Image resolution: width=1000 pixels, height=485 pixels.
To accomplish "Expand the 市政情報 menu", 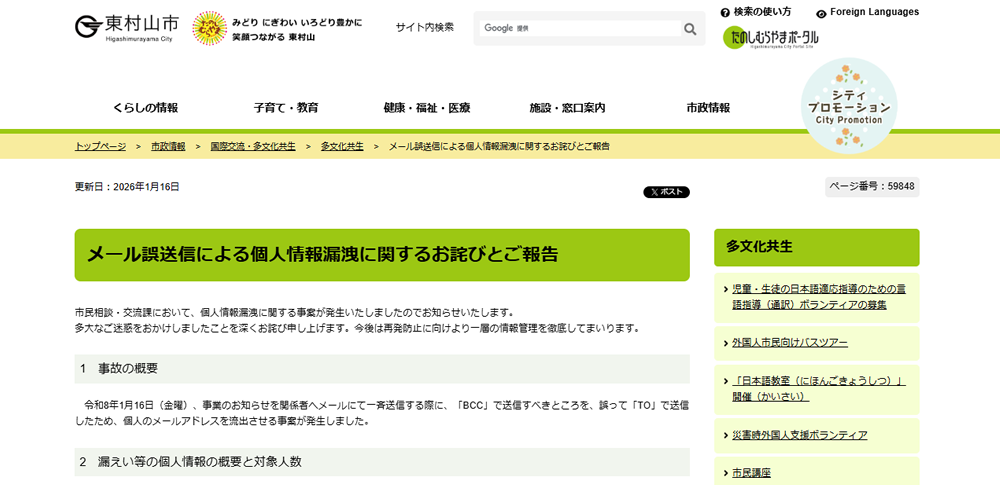I will click(x=708, y=108).
